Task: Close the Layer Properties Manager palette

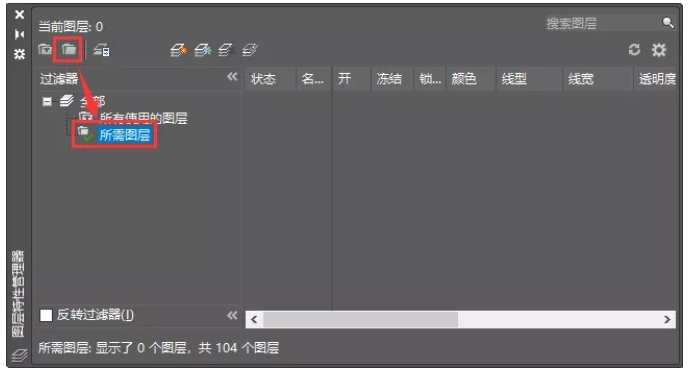Action: 19,15
